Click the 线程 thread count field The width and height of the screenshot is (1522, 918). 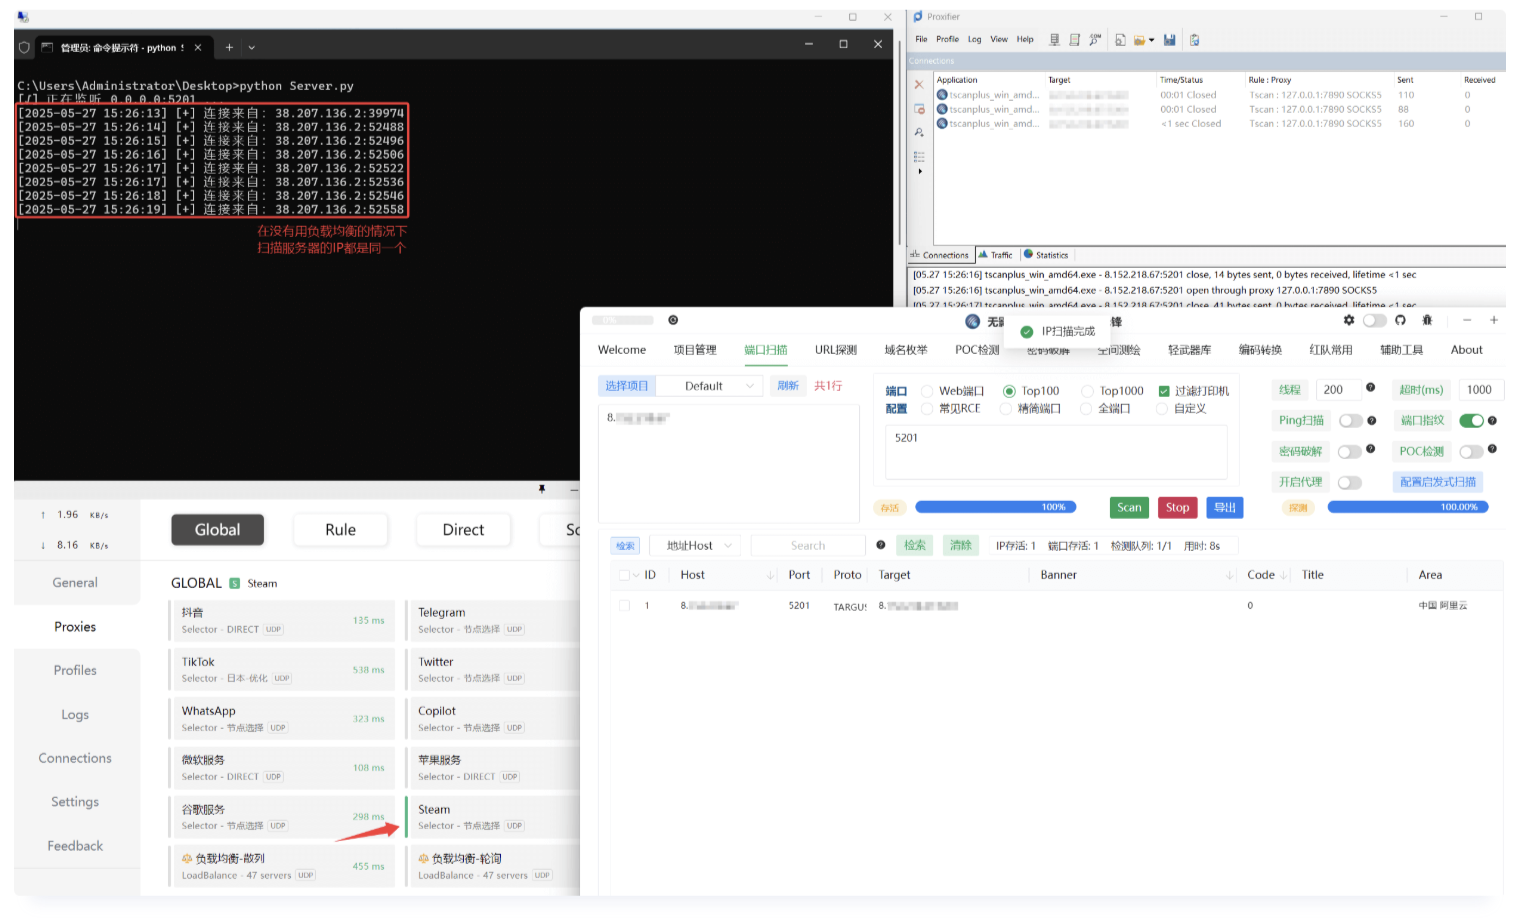1339,390
